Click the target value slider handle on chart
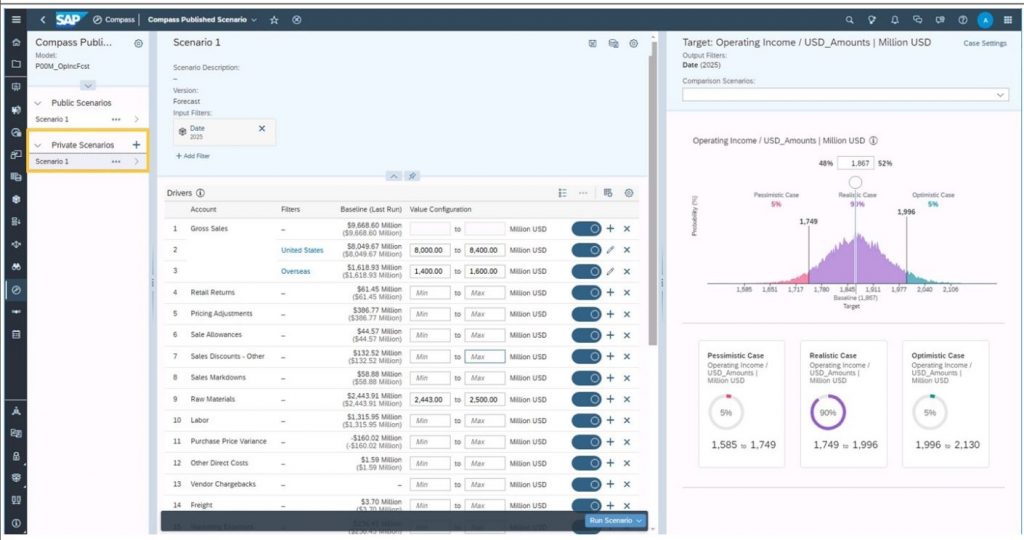1024x540 pixels. [855, 182]
